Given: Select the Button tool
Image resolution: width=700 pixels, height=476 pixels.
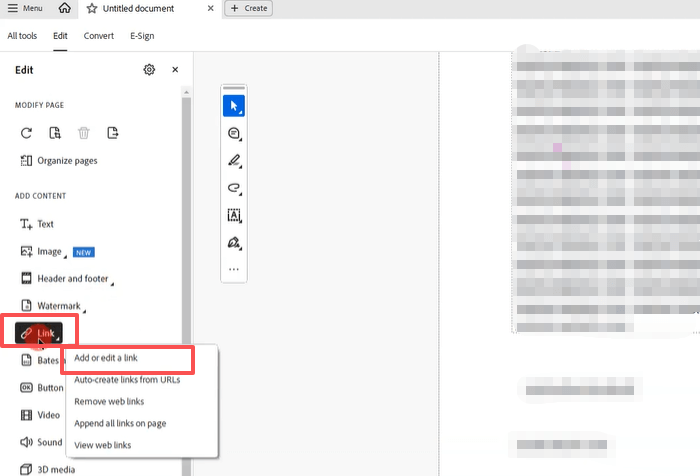Looking at the screenshot, I should [x=42, y=388].
